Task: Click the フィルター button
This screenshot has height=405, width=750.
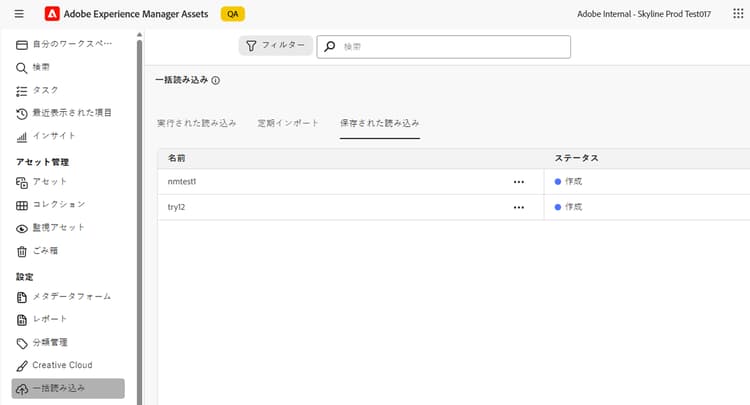Action: pyautogui.click(x=276, y=45)
